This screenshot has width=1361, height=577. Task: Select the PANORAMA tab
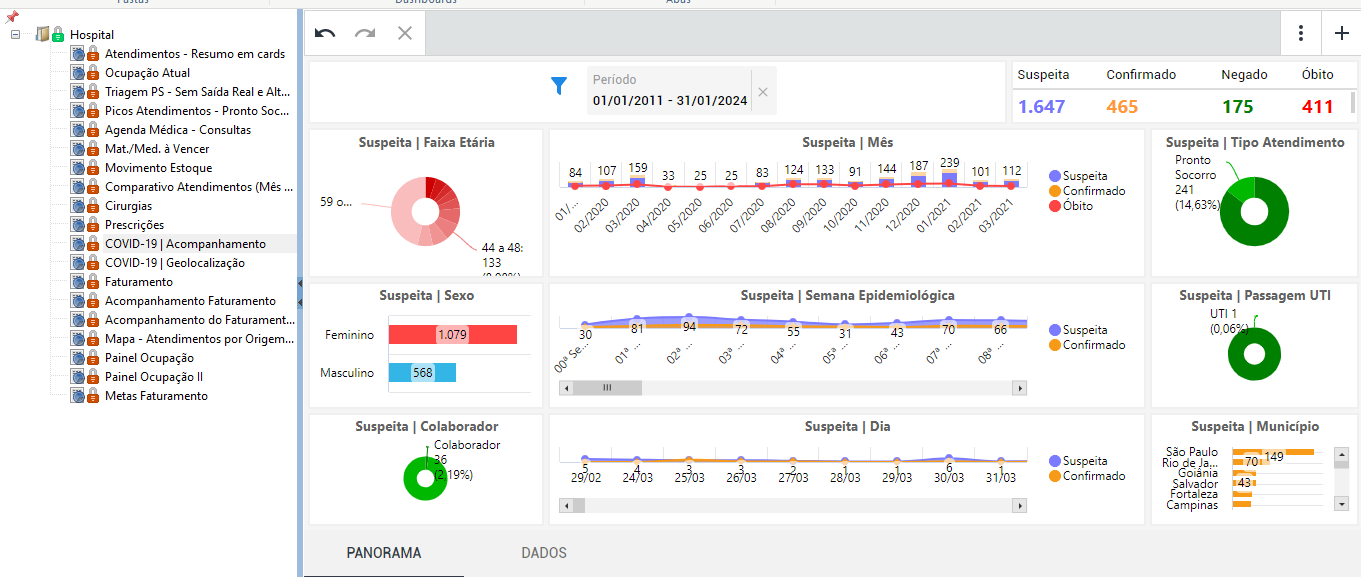coord(384,553)
